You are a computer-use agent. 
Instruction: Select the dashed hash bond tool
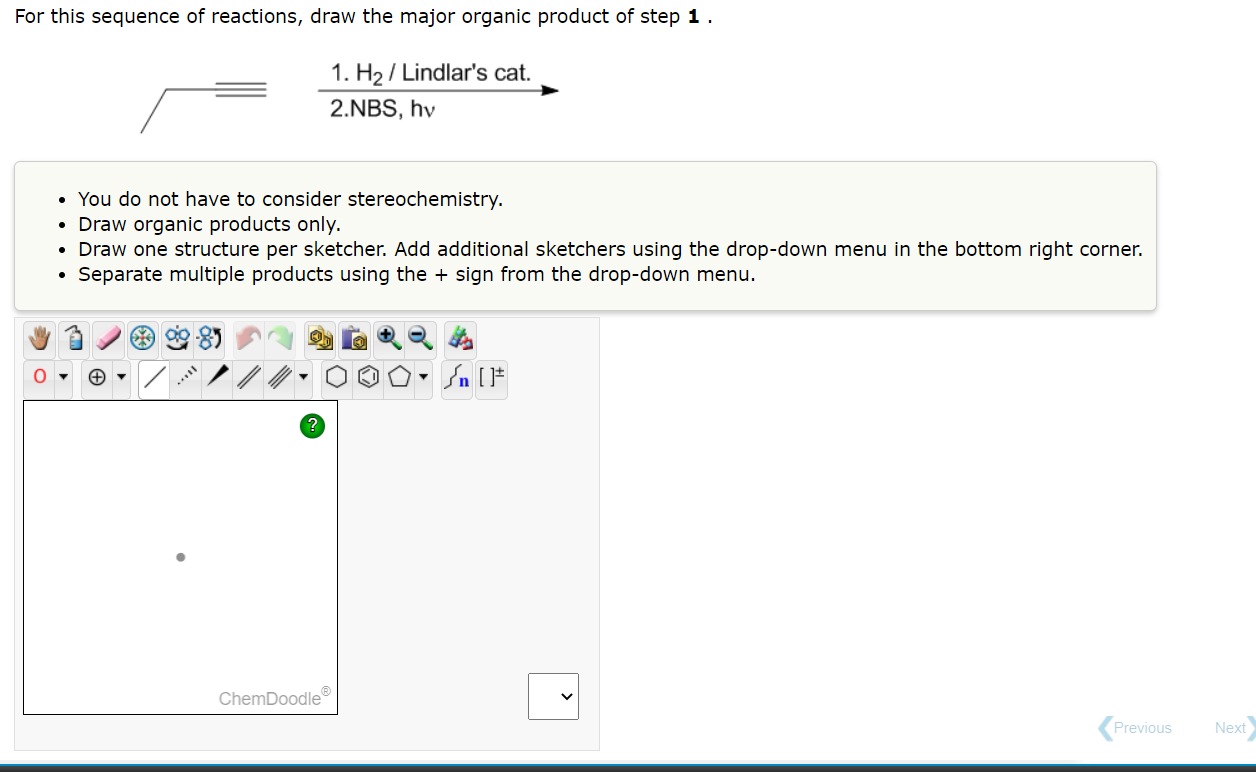184,378
